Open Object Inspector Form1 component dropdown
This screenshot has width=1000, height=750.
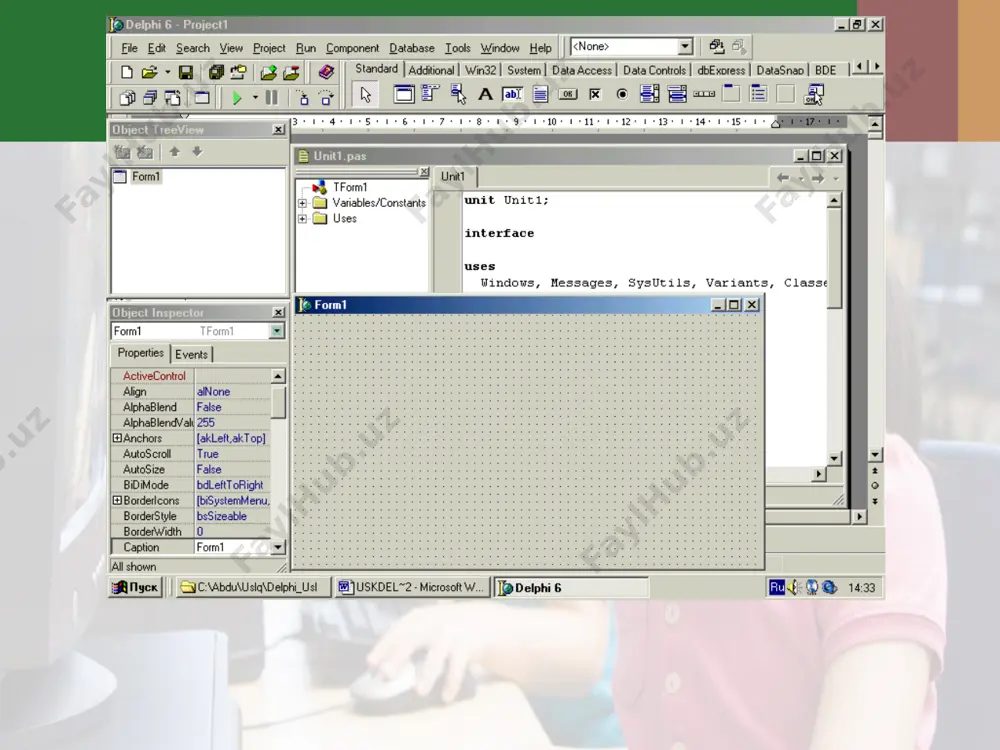click(x=277, y=331)
